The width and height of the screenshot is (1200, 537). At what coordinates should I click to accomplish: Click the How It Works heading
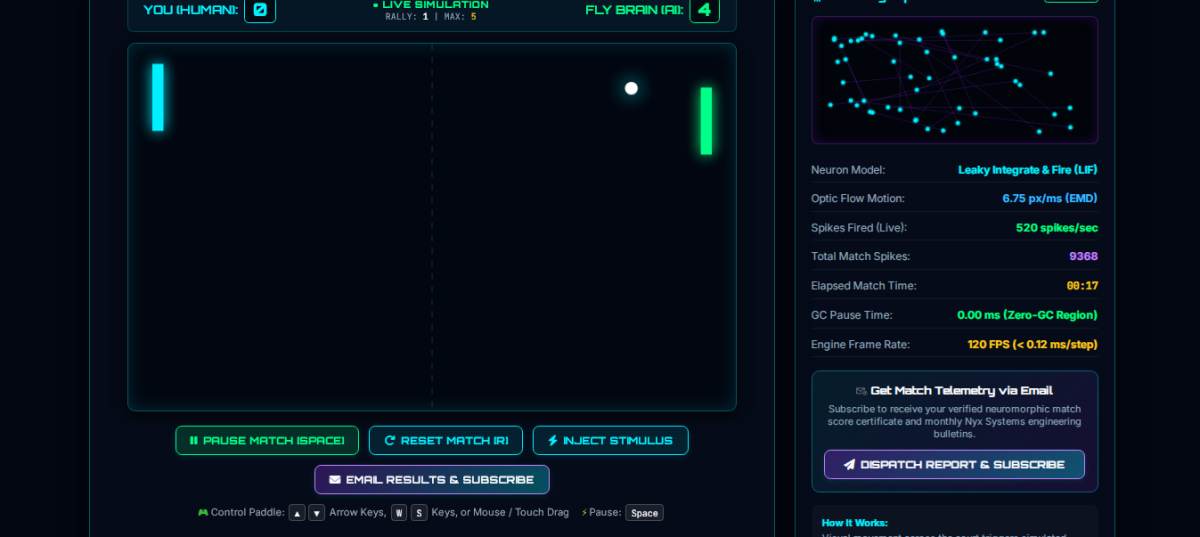(x=855, y=523)
